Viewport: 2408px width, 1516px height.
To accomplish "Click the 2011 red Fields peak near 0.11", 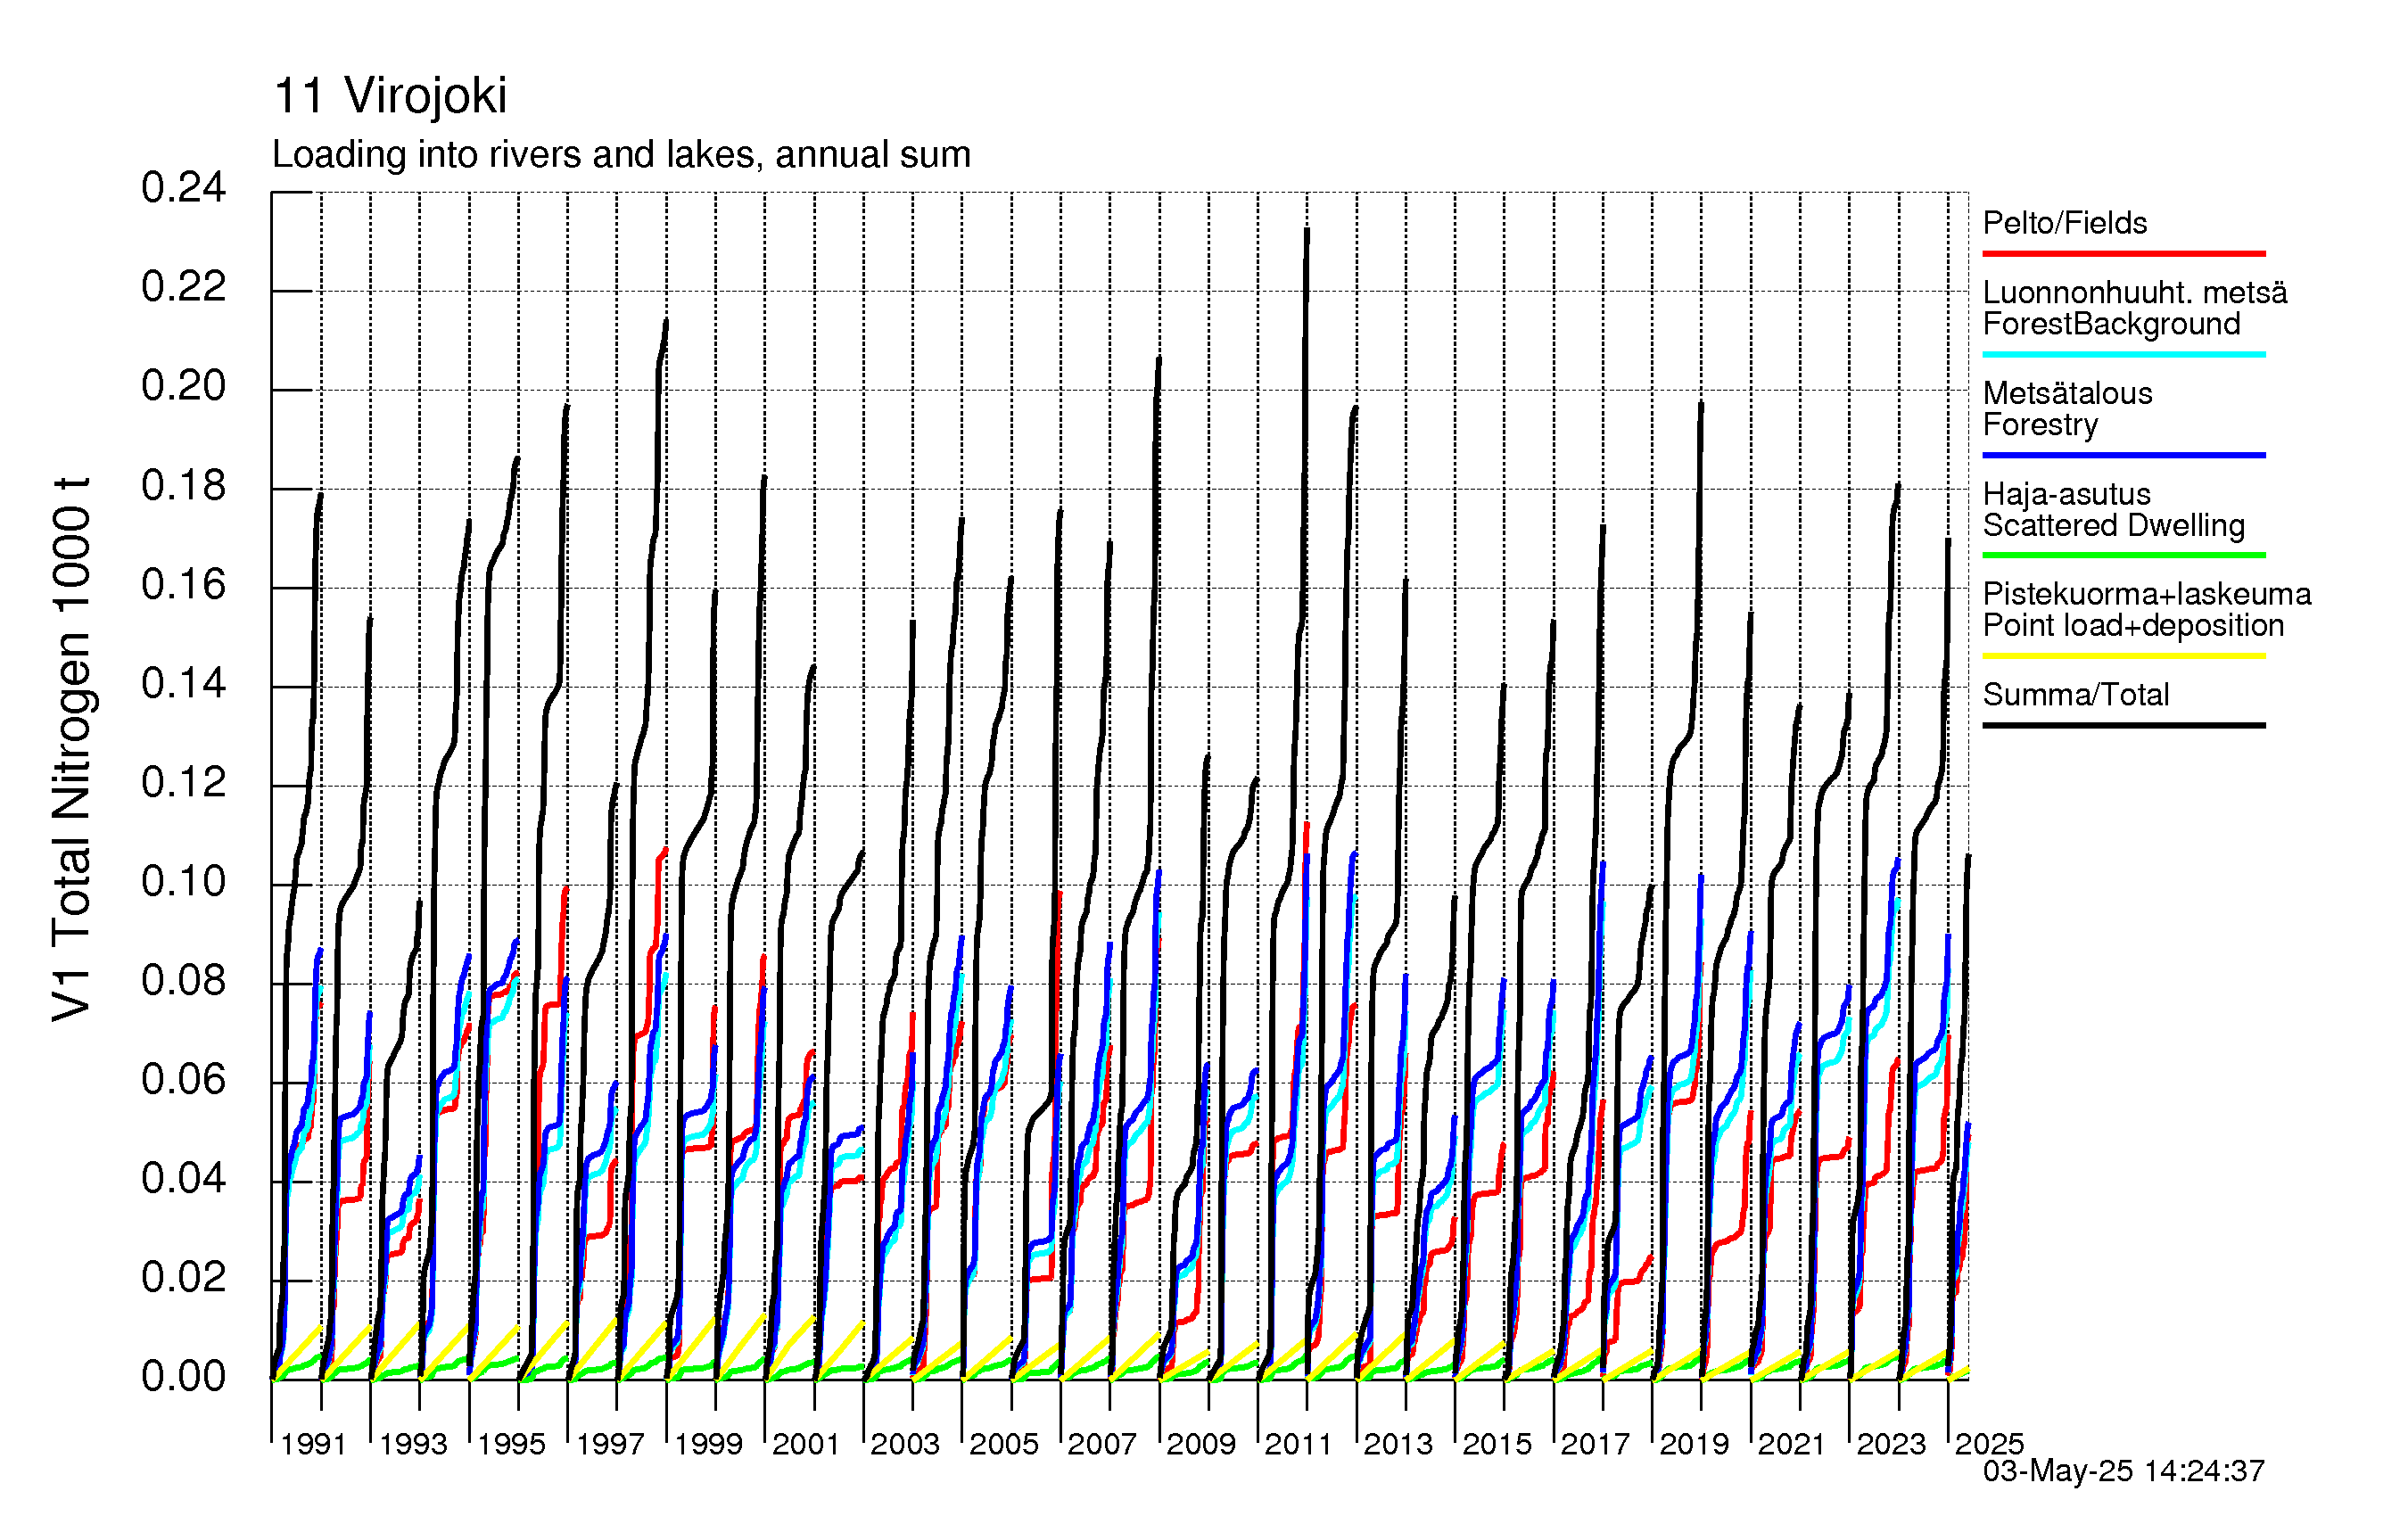I will (x=1306, y=825).
